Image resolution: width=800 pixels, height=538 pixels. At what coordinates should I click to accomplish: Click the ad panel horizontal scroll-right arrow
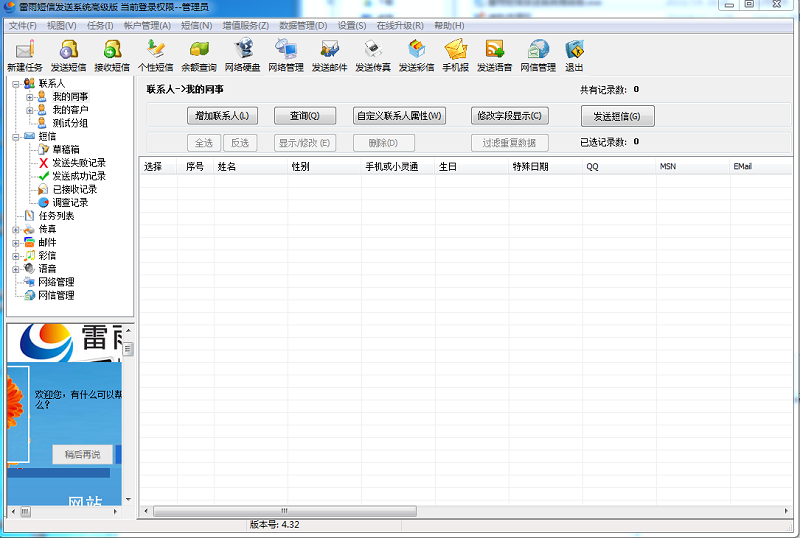click(115, 511)
